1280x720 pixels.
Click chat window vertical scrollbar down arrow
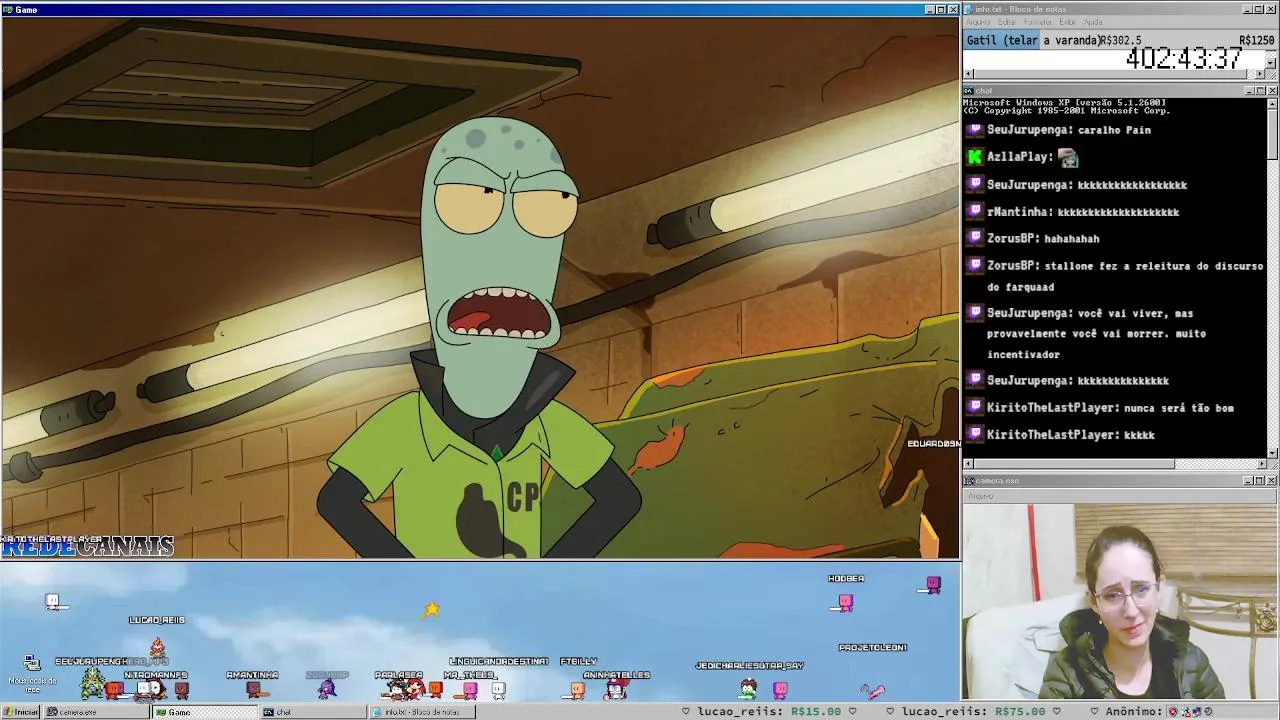[x=1271, y=453]
